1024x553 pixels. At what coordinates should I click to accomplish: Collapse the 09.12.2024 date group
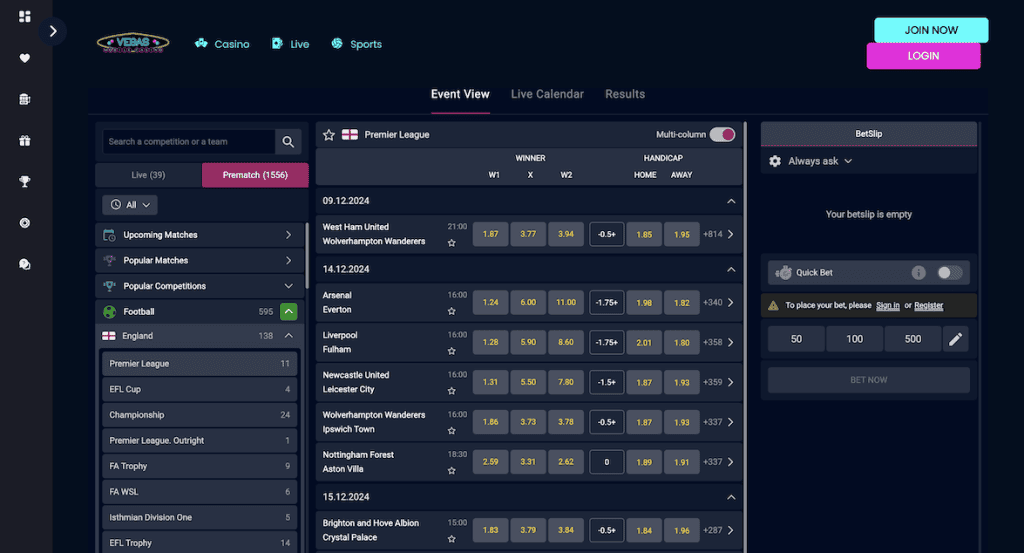[x=731, y=201]
